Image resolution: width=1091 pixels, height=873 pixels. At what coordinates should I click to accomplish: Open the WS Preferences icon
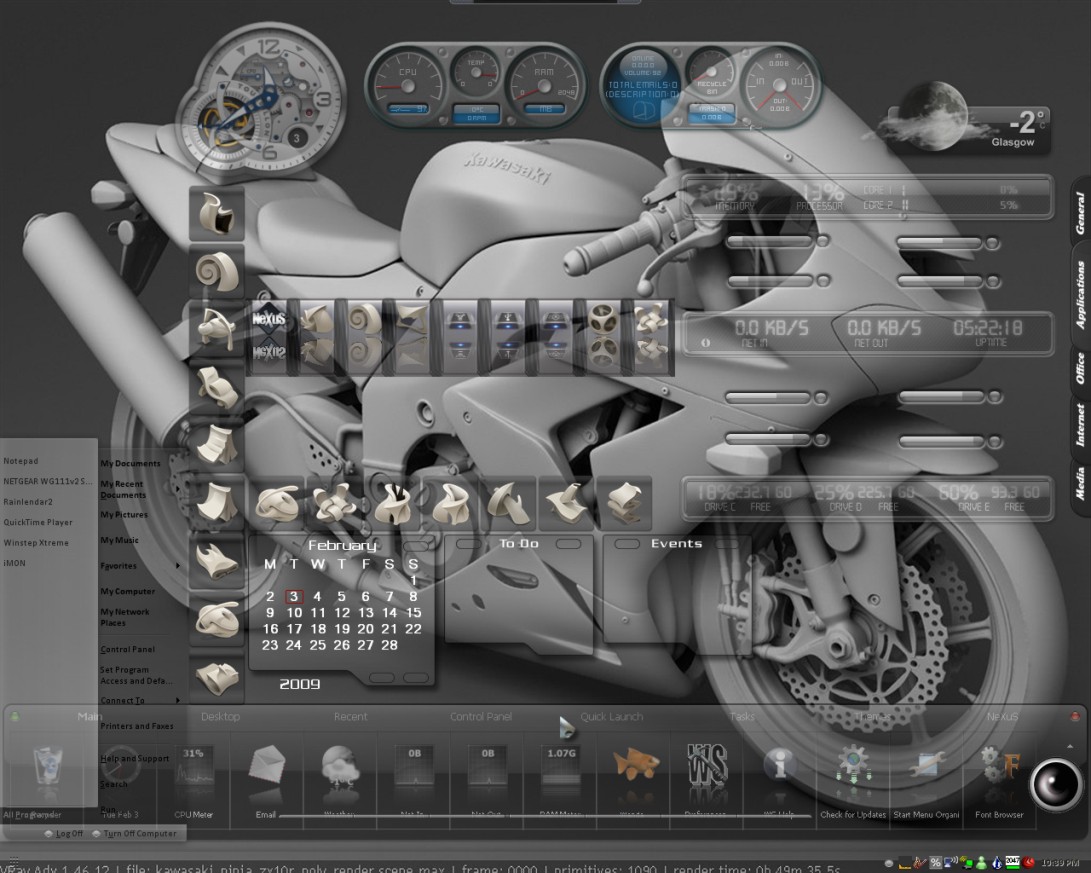(708, 766)
